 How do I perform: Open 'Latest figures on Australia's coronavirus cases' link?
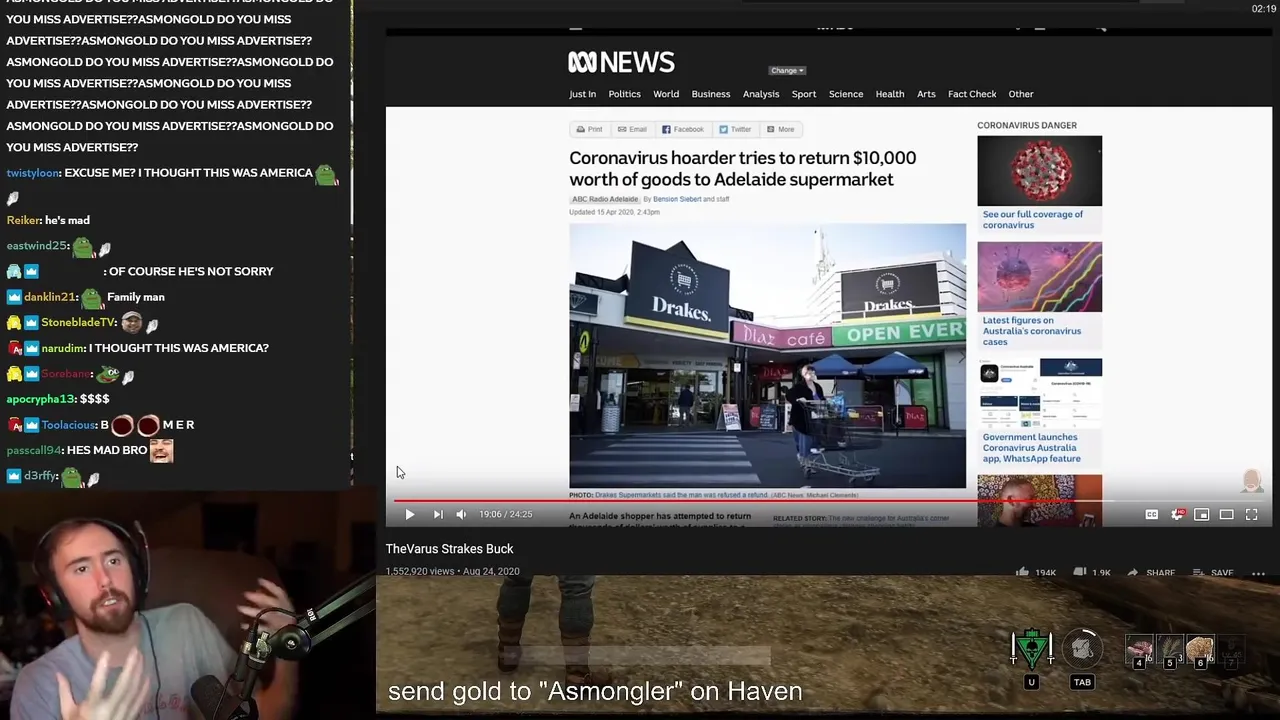(1031, 331)
